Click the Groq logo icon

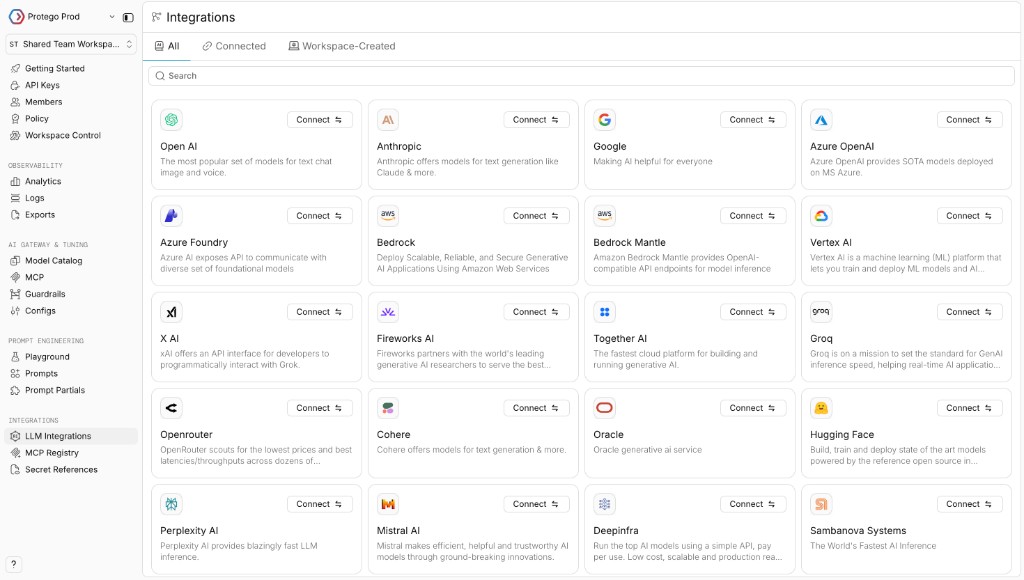point(821,312)
